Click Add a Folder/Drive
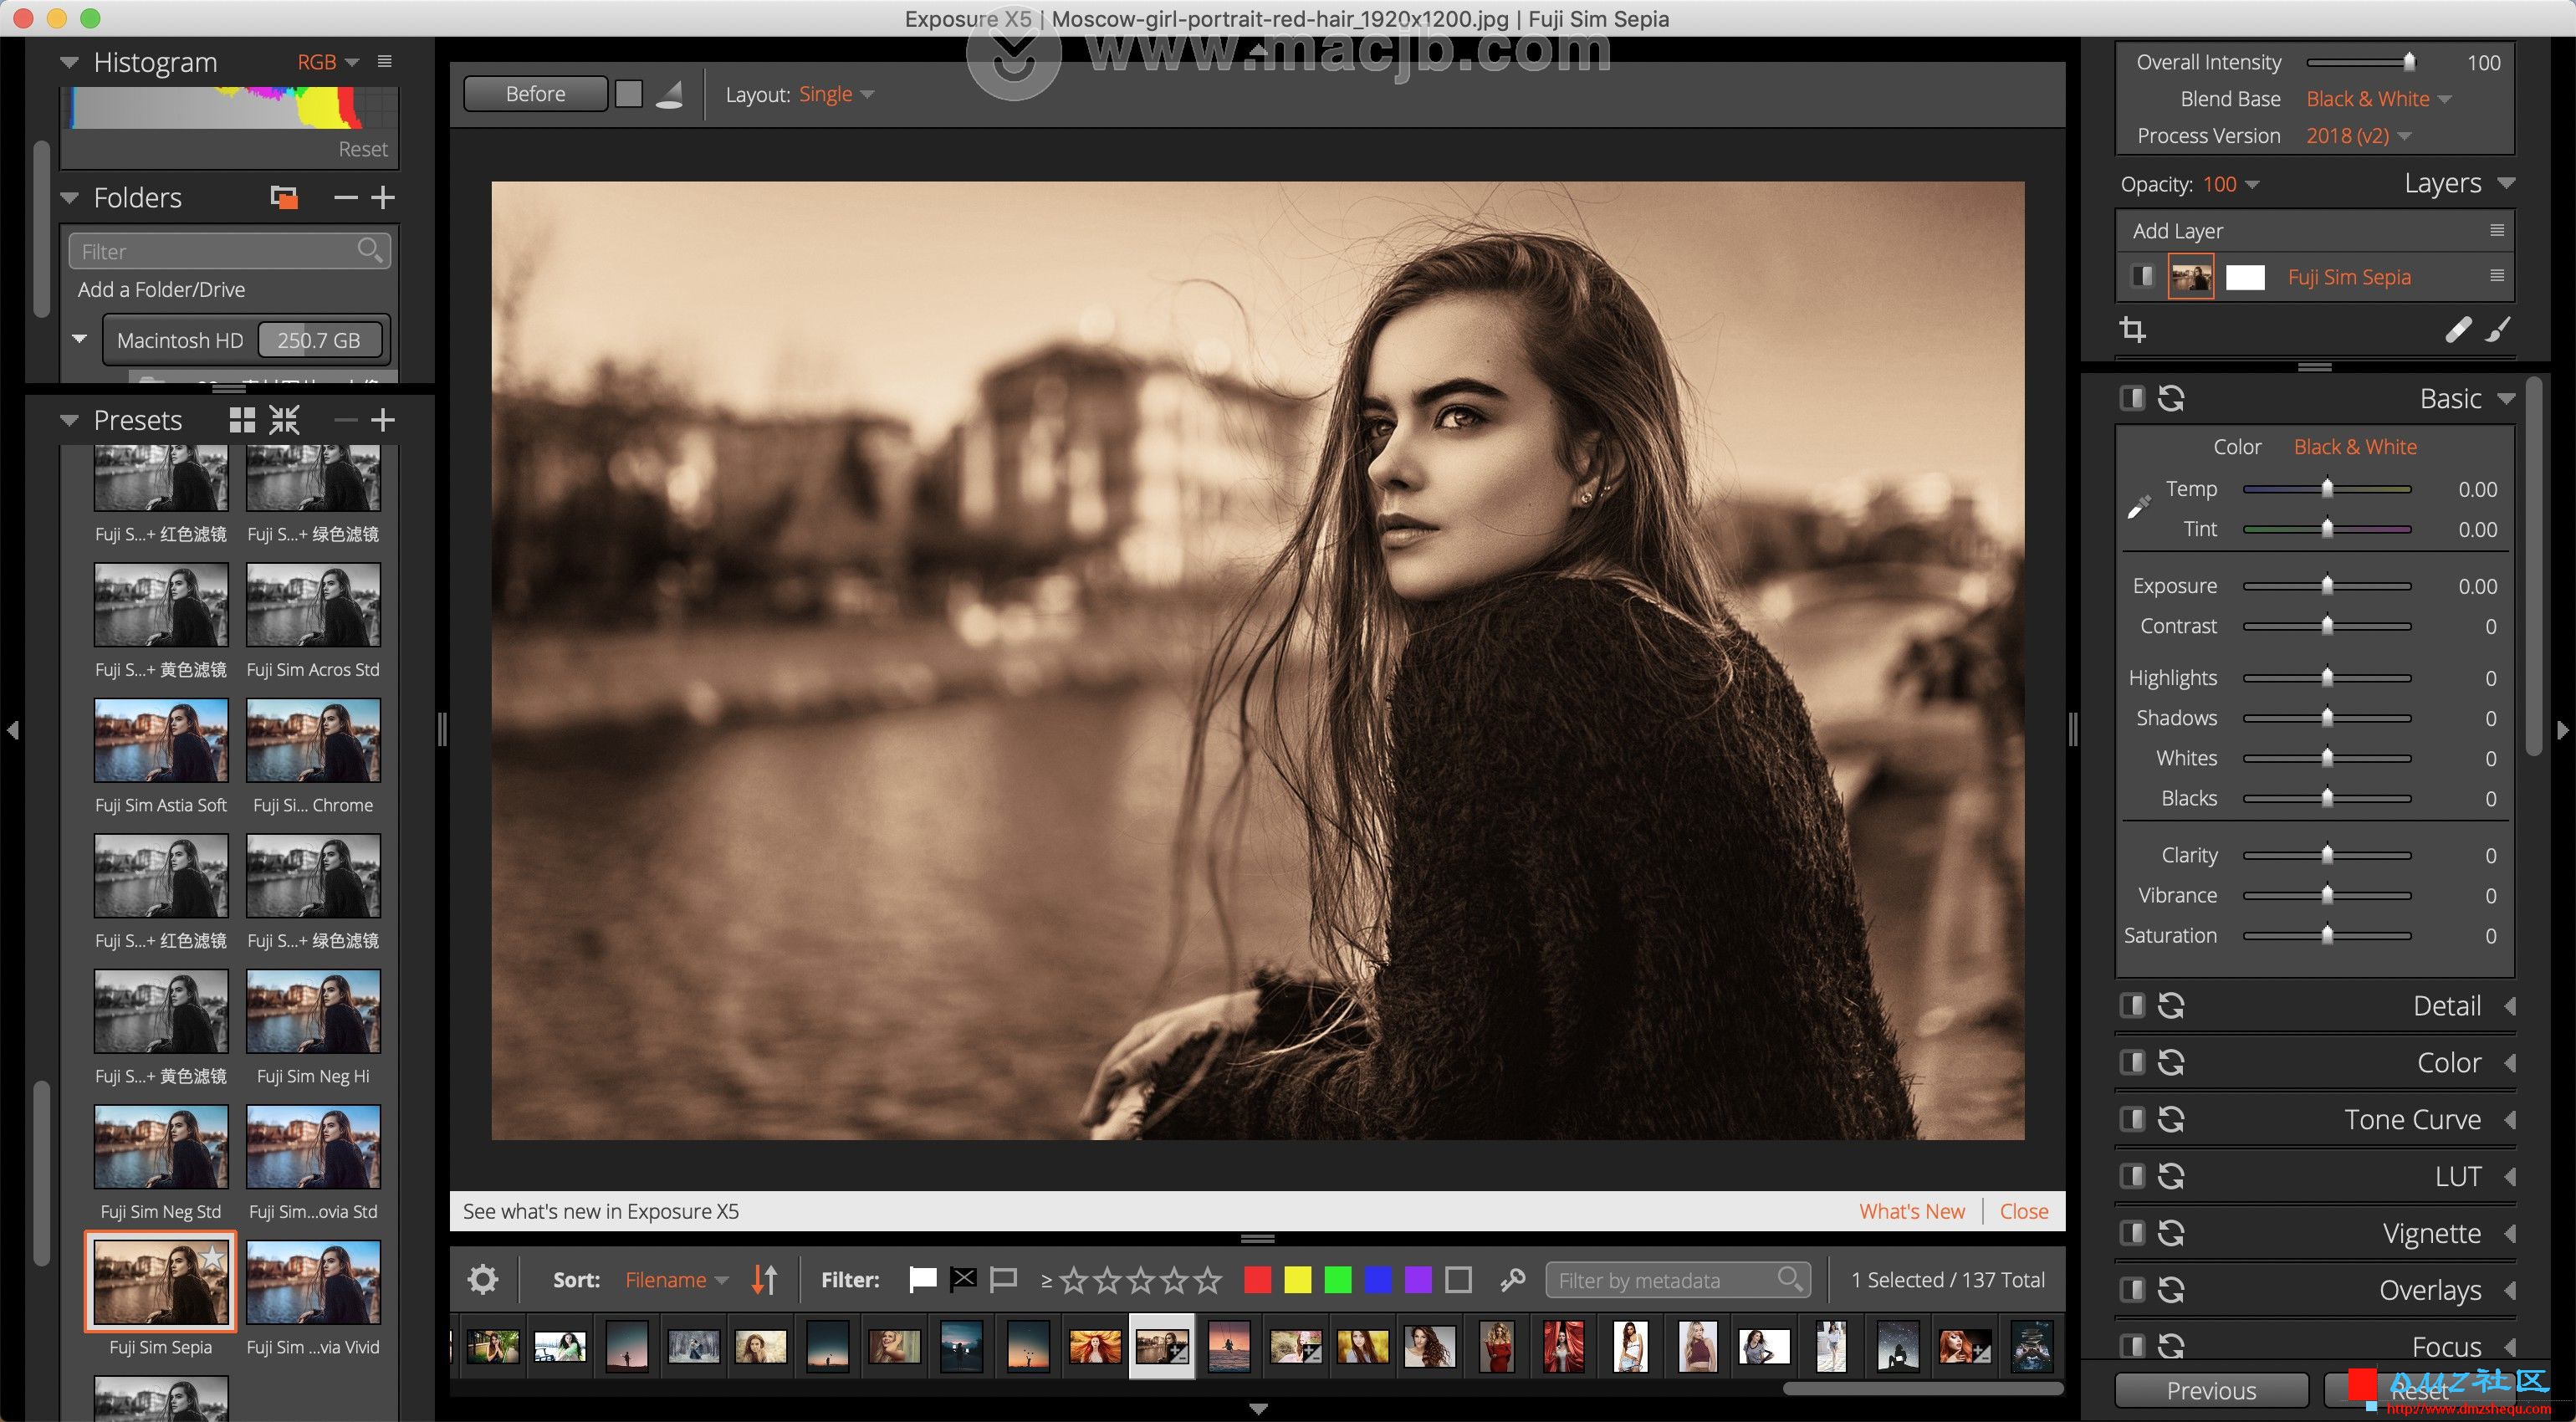 pyautogui.click(x=162, y=289)
